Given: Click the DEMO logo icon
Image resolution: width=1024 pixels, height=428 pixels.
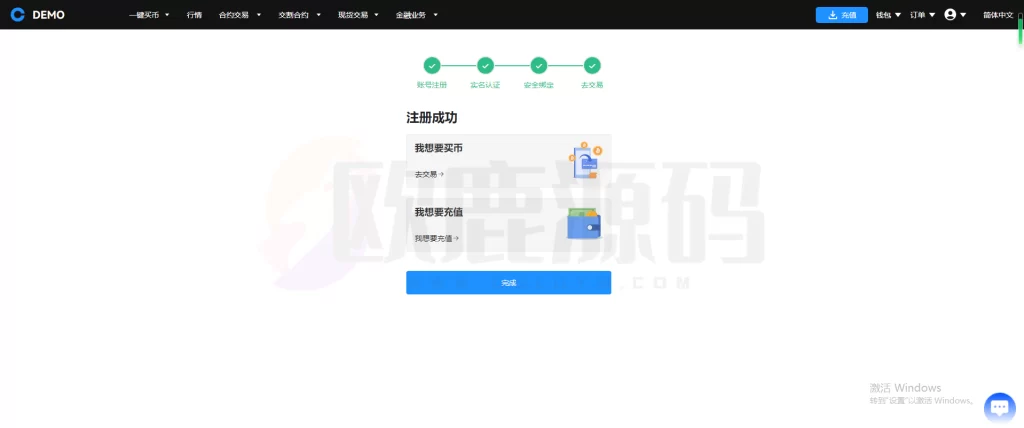Looking at the screenshot, I should point(18,14).
